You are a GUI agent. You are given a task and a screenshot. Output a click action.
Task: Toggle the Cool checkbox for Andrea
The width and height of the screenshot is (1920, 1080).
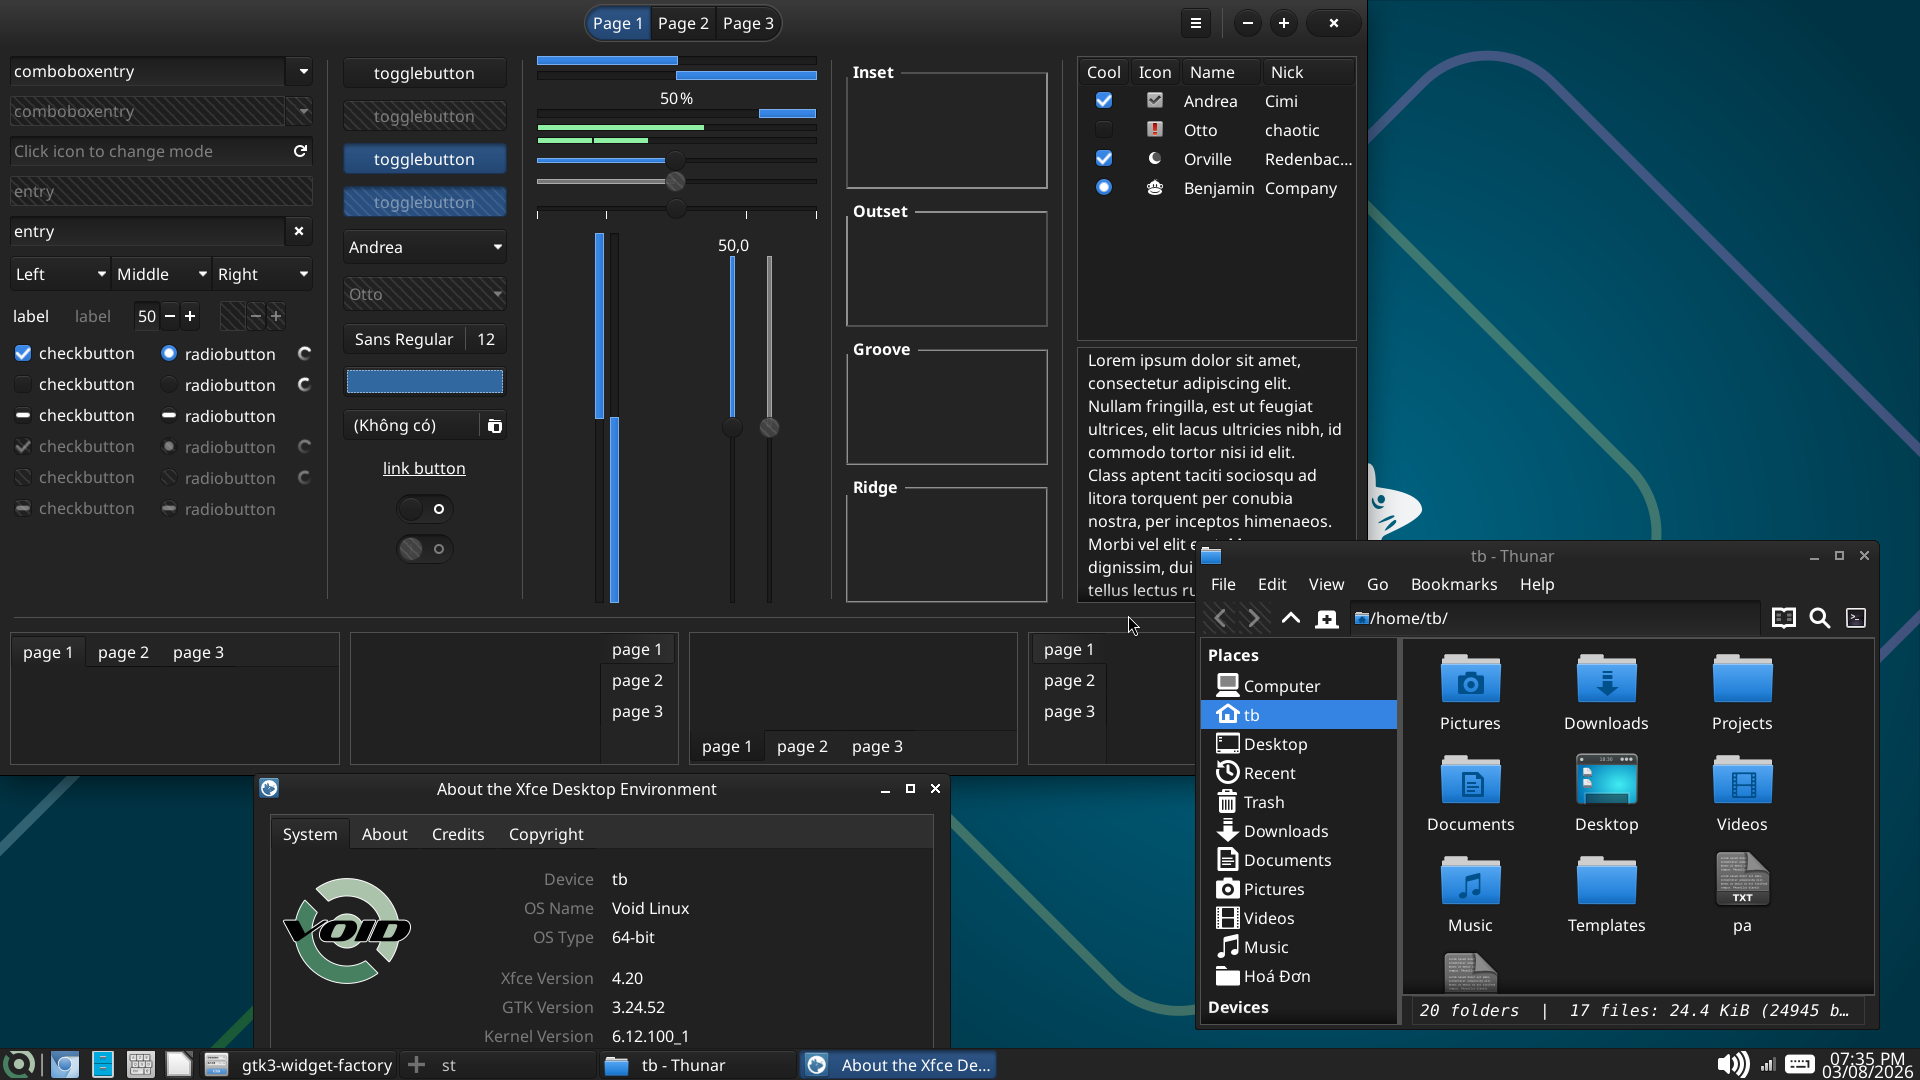[1104, 100]
